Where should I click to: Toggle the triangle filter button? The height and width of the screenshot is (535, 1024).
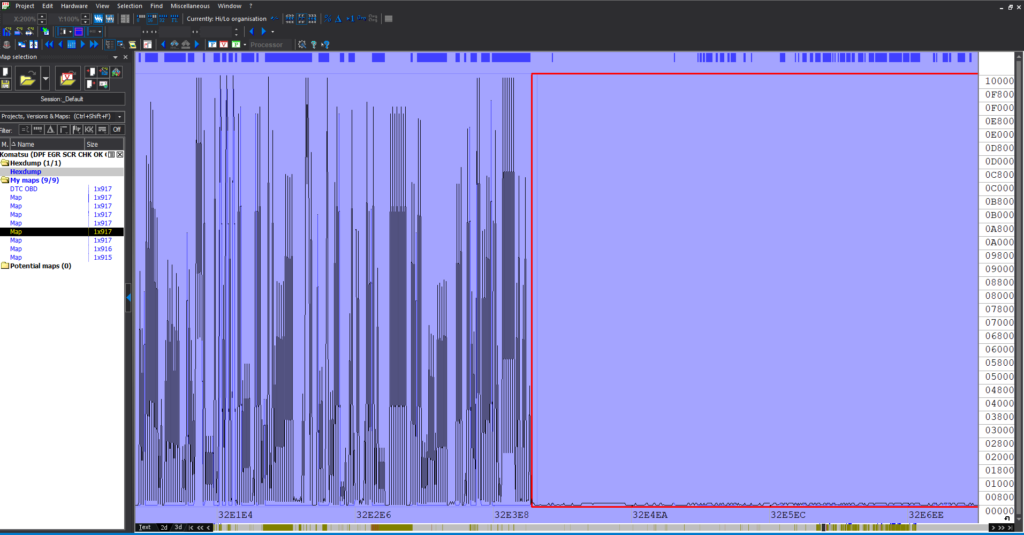point(50,130)
